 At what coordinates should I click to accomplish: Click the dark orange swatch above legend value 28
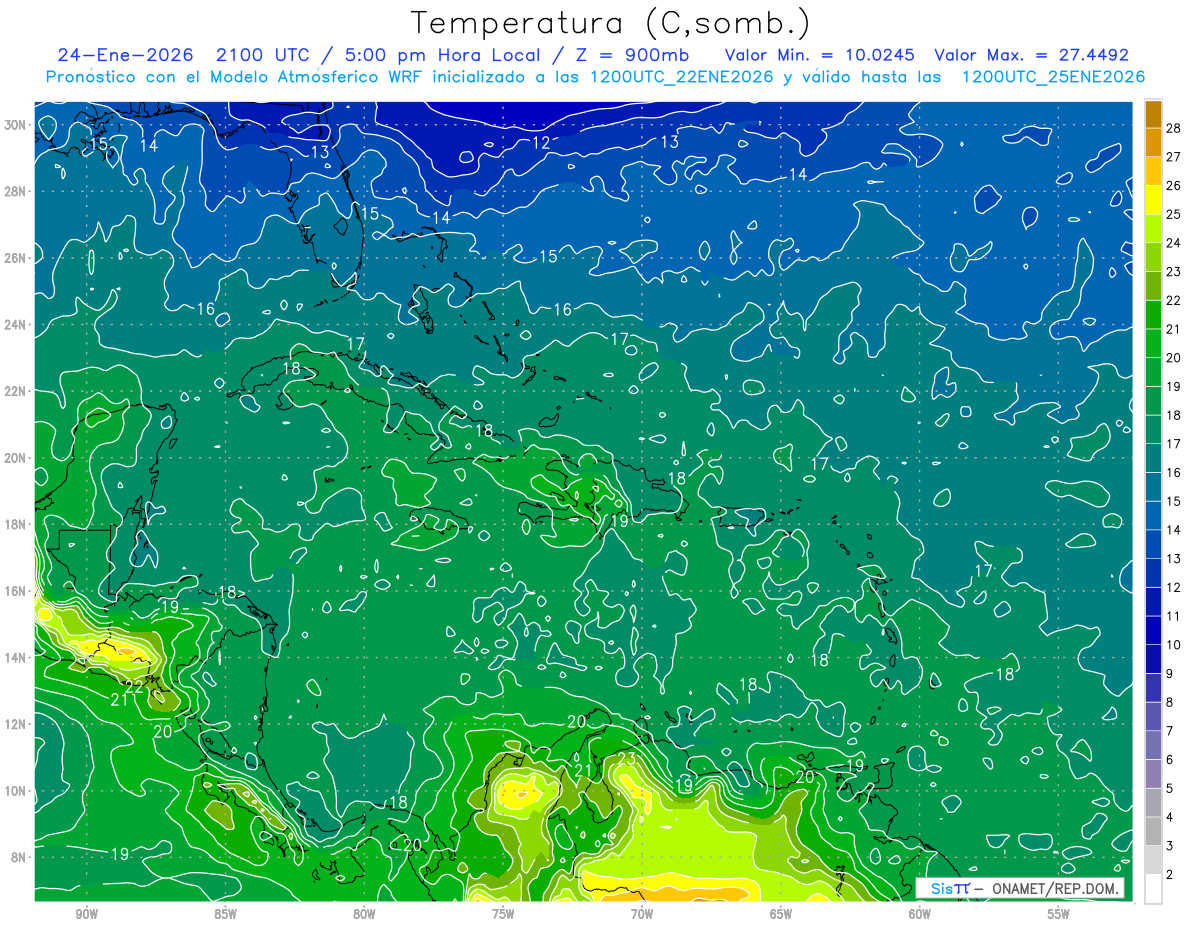click(1153, 113)
